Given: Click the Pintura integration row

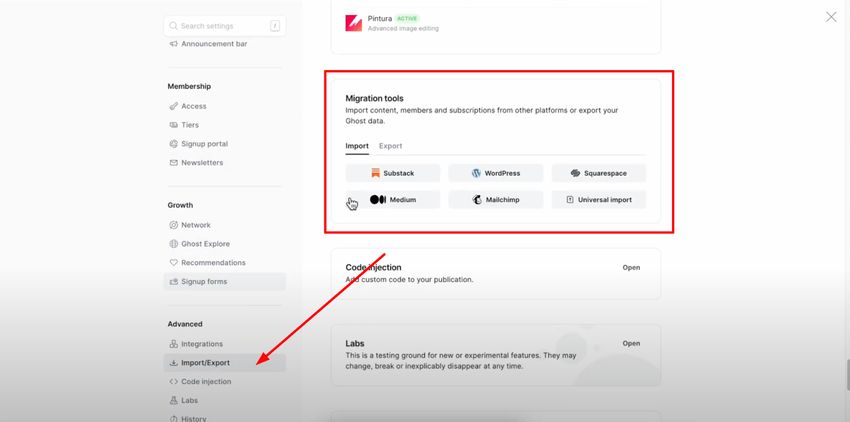Looking at the screenshot, I should (495, 23).
